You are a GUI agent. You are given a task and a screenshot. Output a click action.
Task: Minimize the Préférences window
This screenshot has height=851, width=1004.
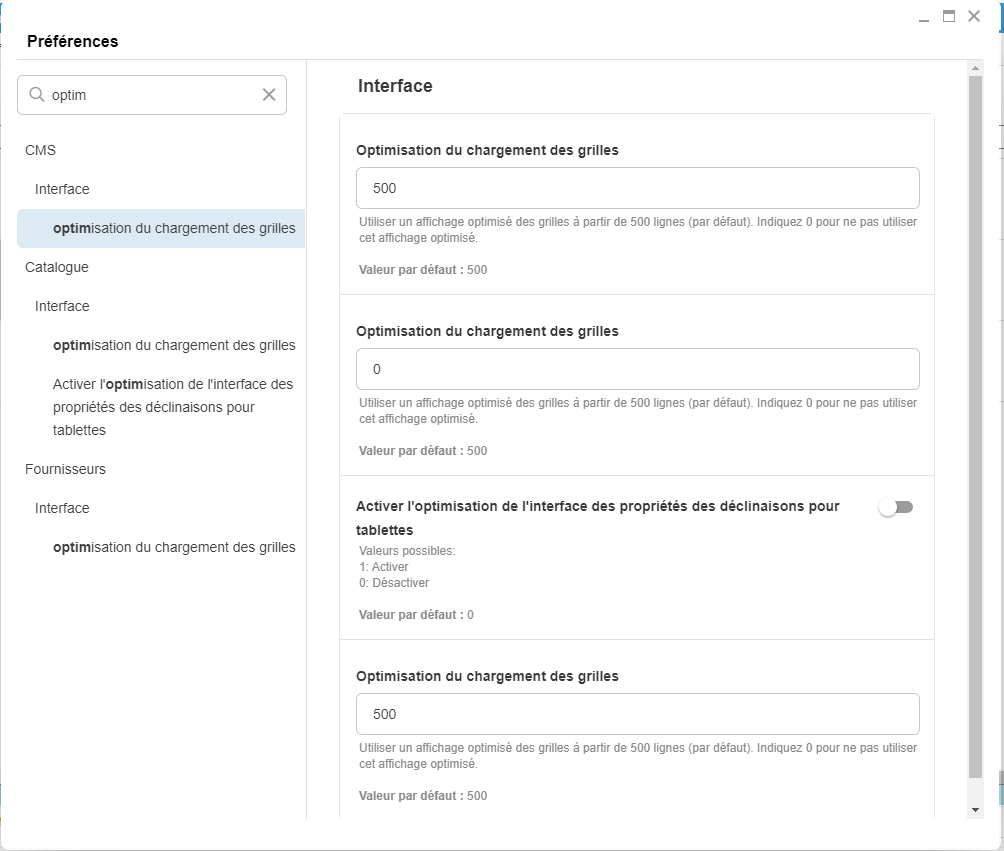(x=924, y=17)
